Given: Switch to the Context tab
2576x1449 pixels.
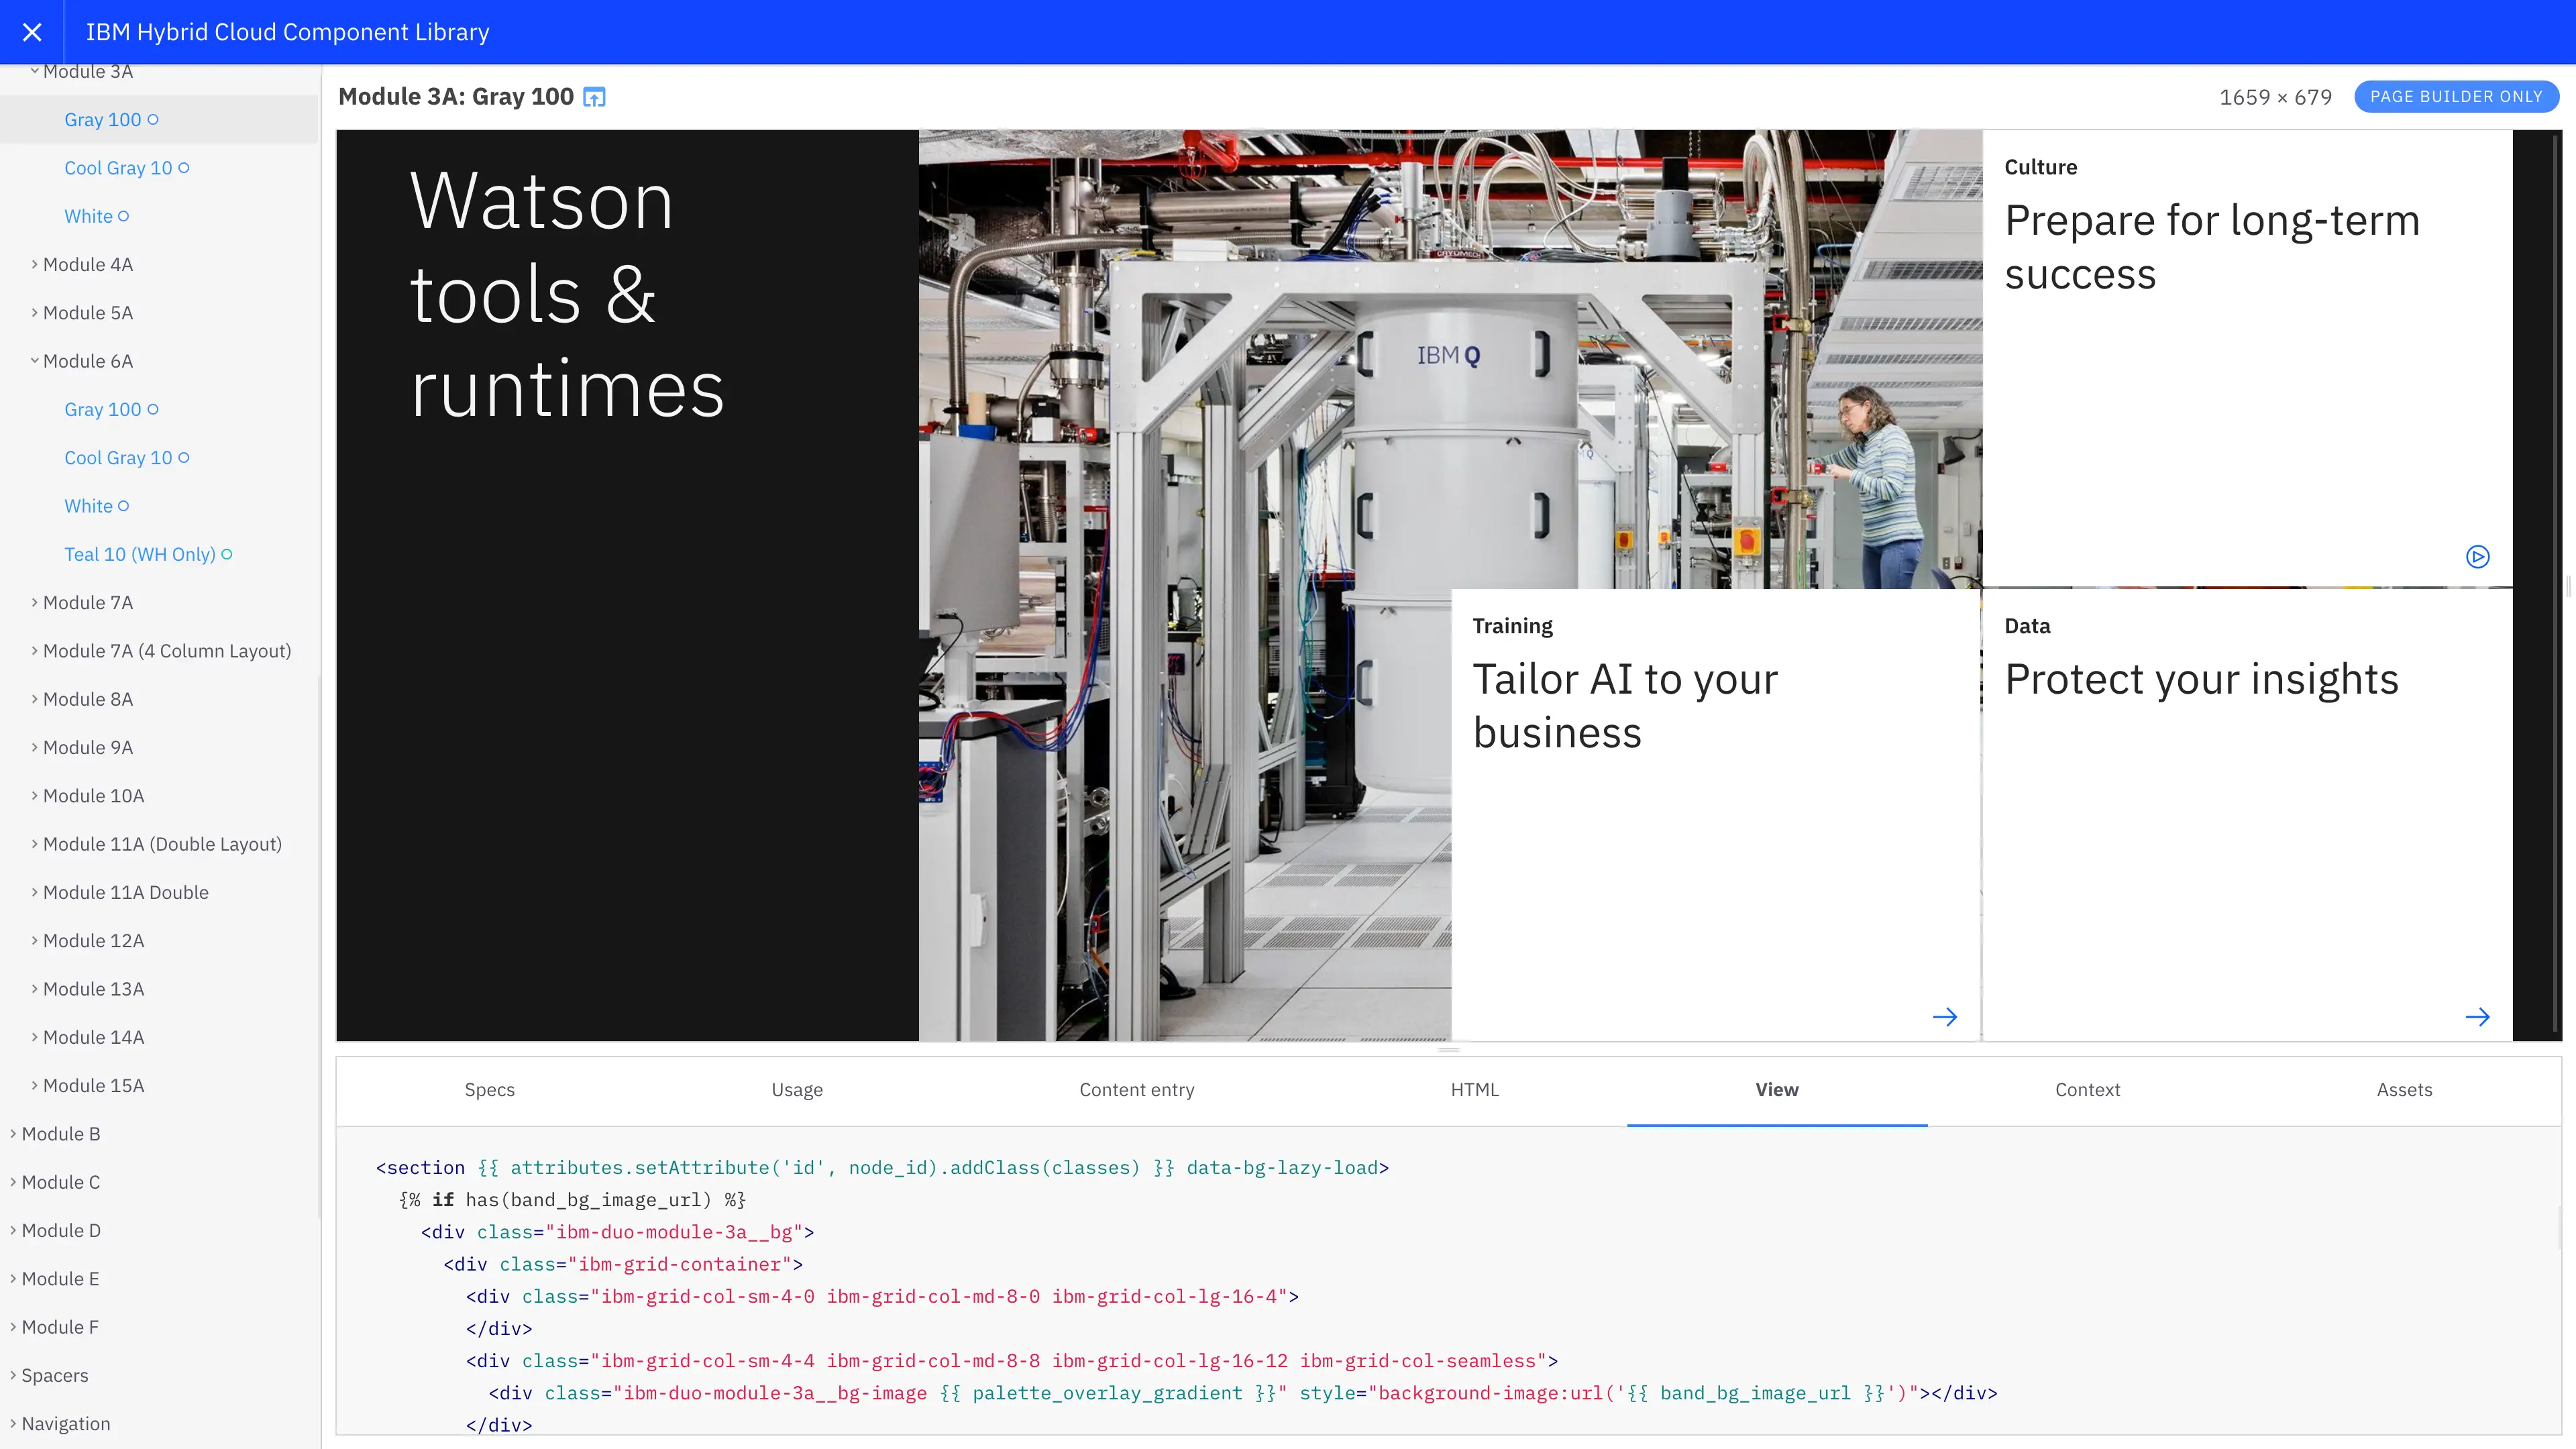Looking at the screenshot, I should tap(2088, 1090).
